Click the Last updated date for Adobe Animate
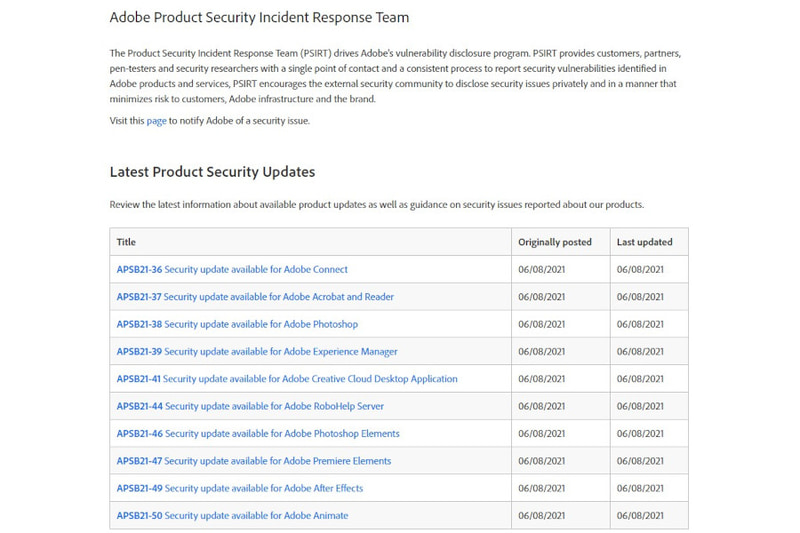Viewport: 800px width, 533px height. point(641,516)
